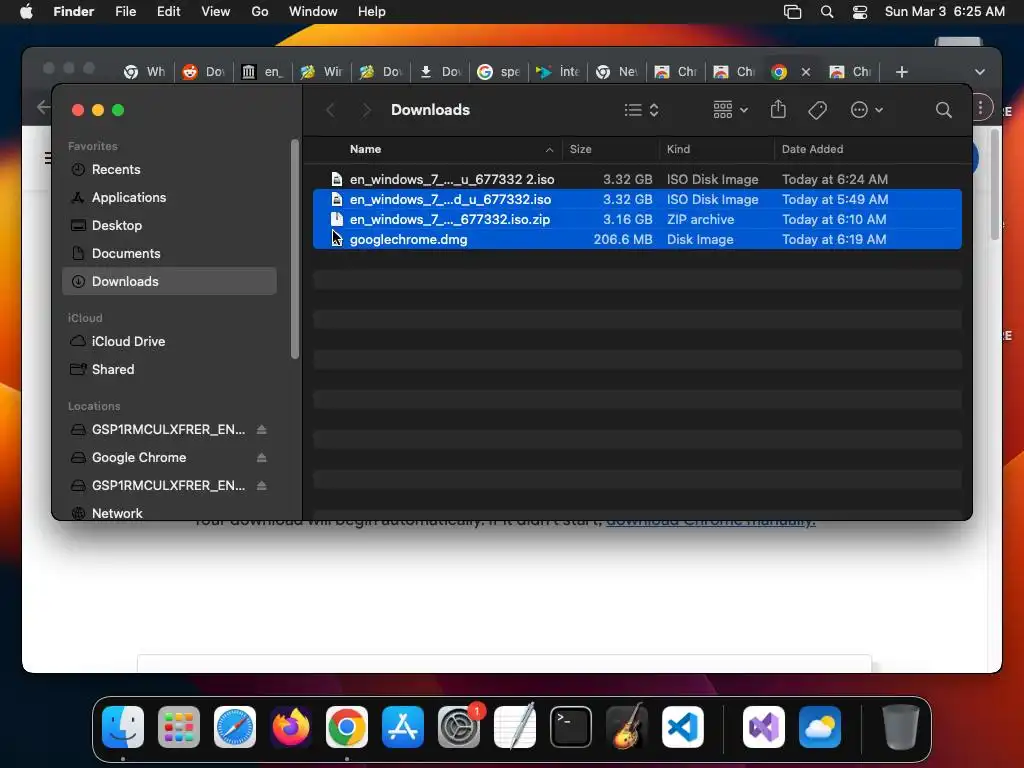Open the grouping options dropdown
The width and height of the screenshot is (1024, 768).
coord(730,110)
